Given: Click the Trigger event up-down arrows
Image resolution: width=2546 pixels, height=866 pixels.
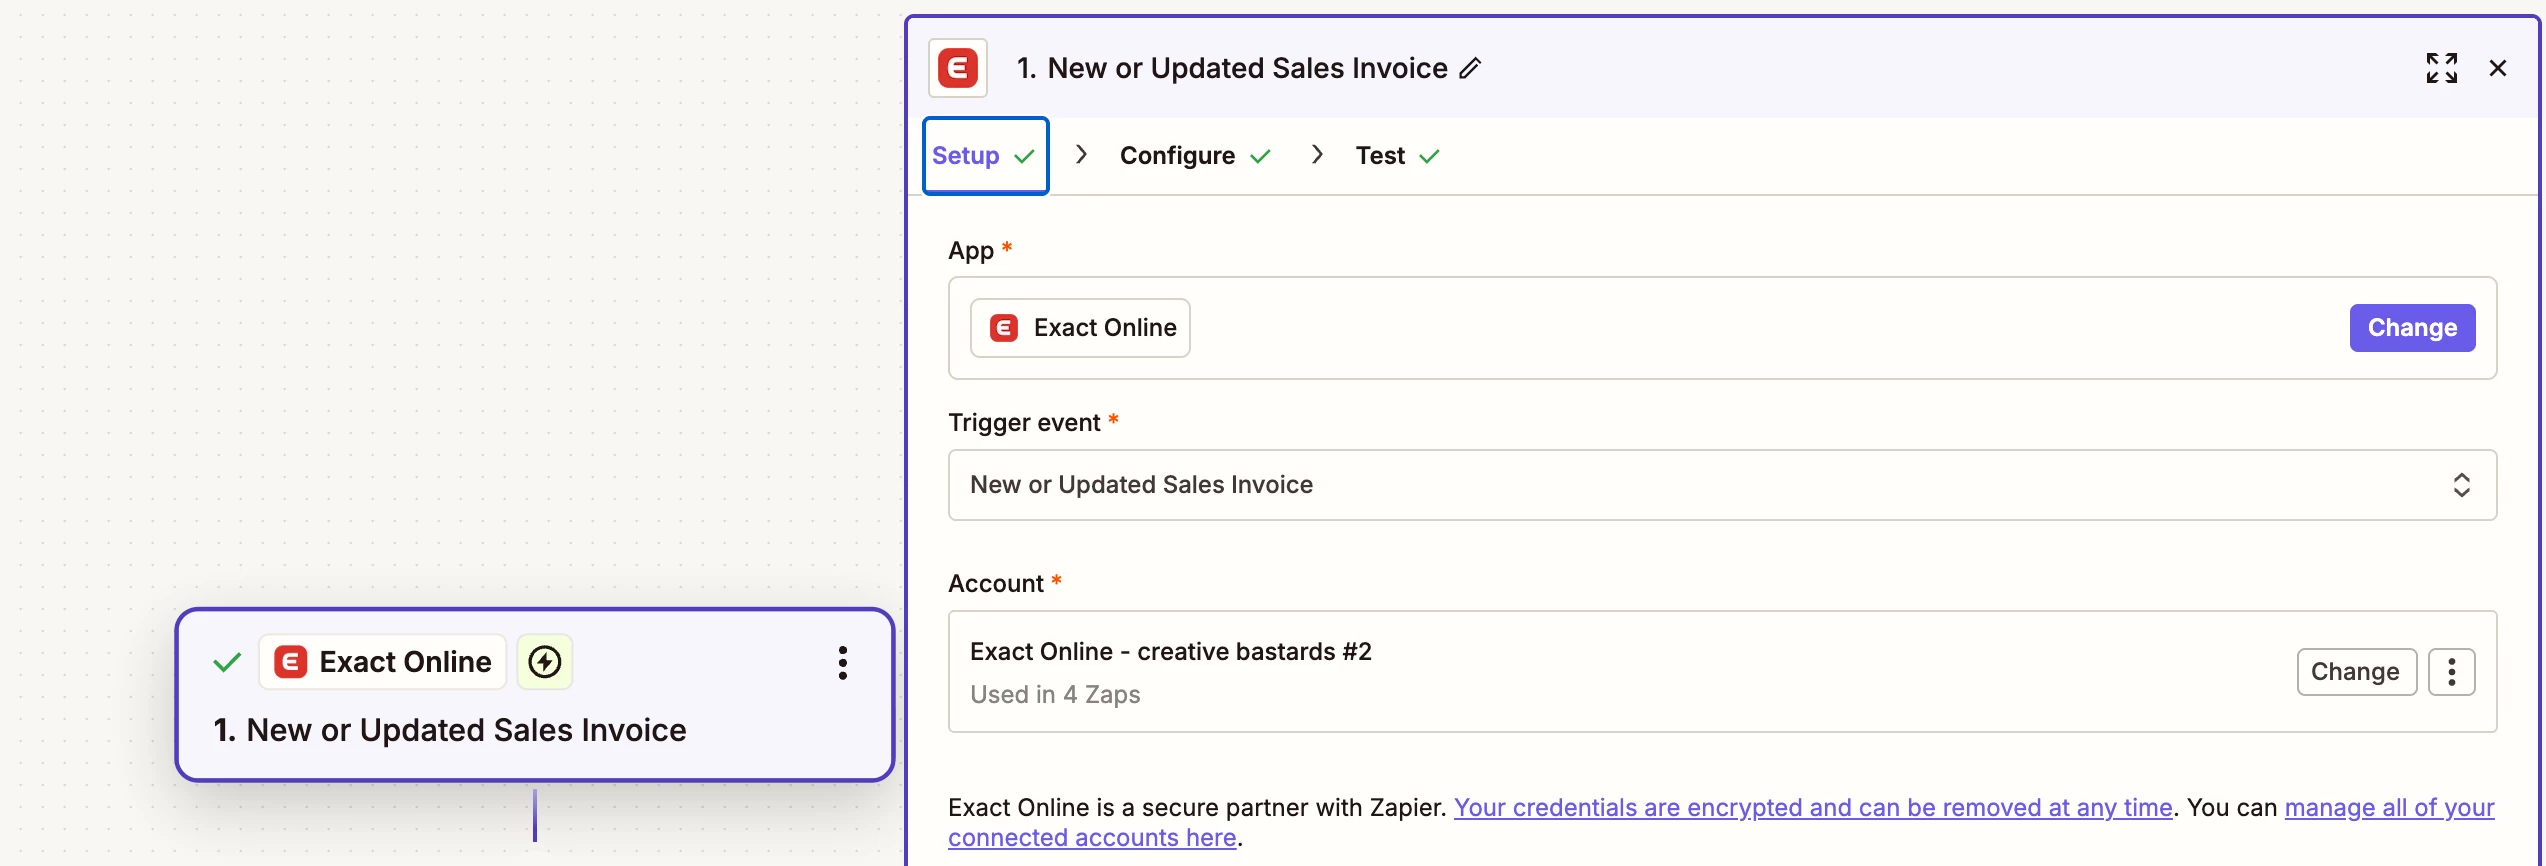Looking at the screenshot, I should [x=2462, y=485].
